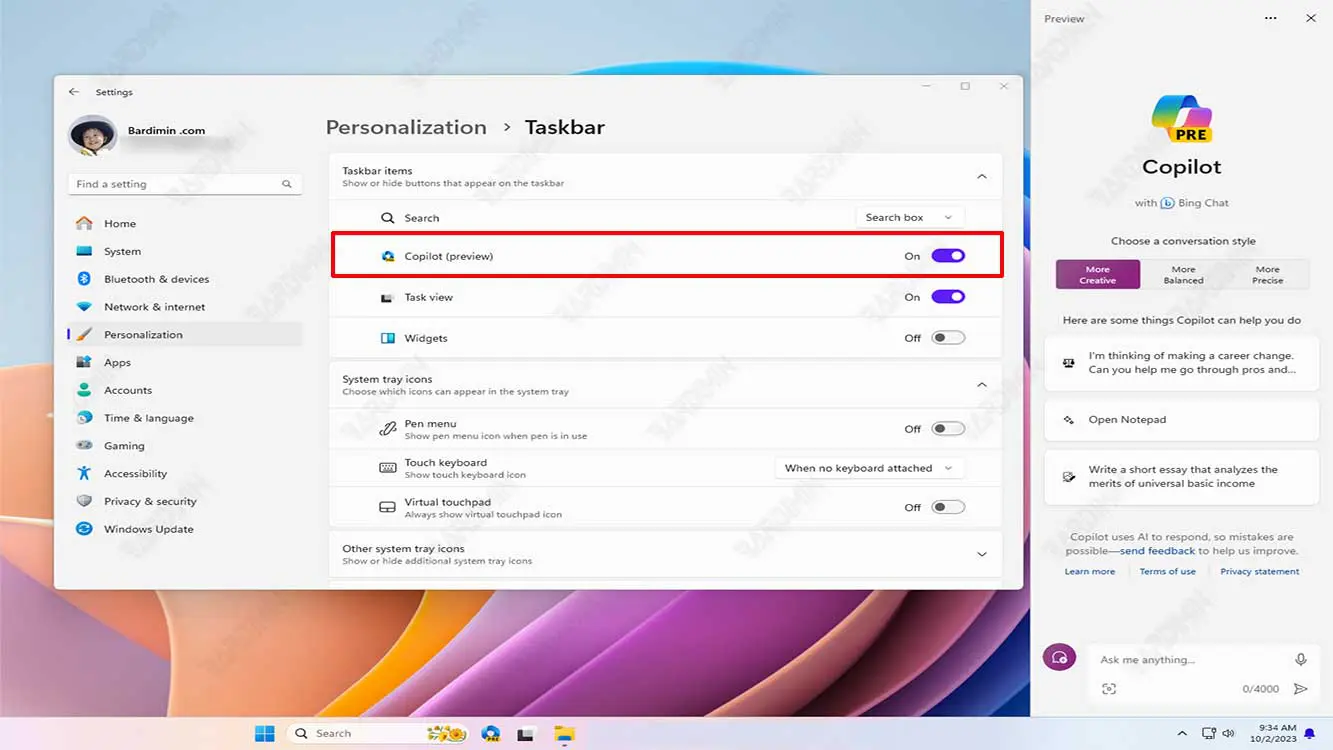
Task: Click the Windows Update icon
Action: (84, 529)
